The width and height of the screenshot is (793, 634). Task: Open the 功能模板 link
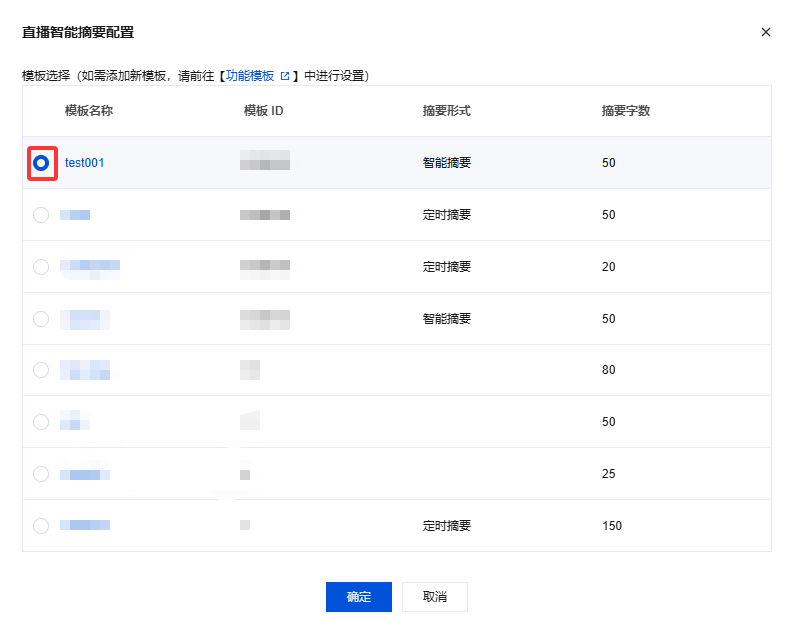[x=250, y=76]
